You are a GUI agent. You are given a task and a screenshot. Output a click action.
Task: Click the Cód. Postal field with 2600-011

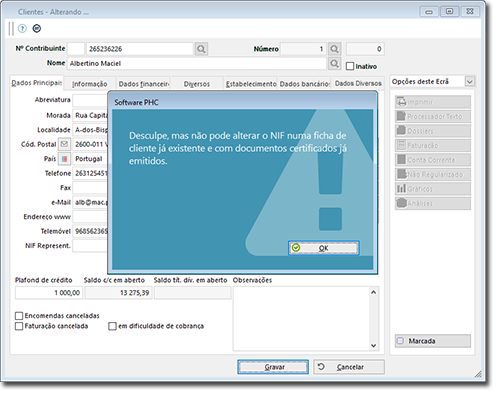(x=90, y=144)
